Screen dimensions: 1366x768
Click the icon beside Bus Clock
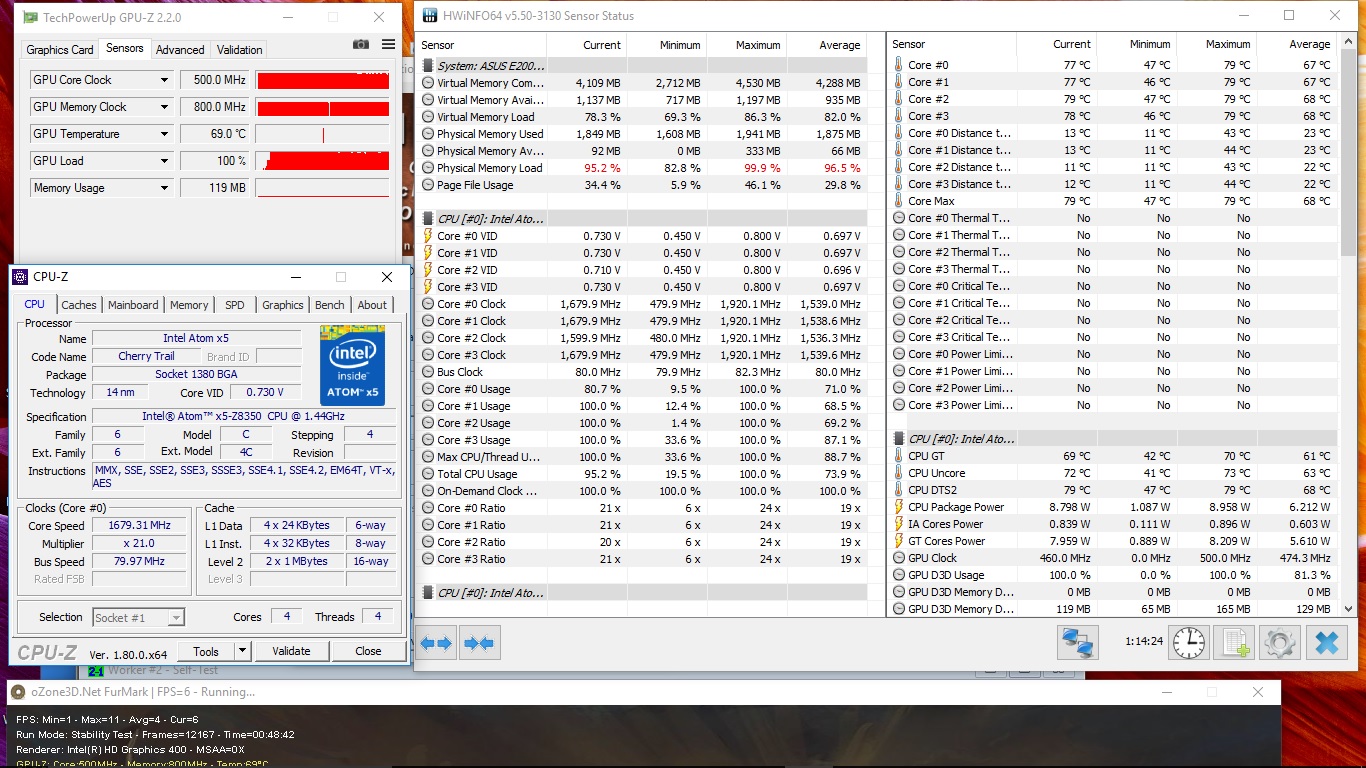(428, 372)
